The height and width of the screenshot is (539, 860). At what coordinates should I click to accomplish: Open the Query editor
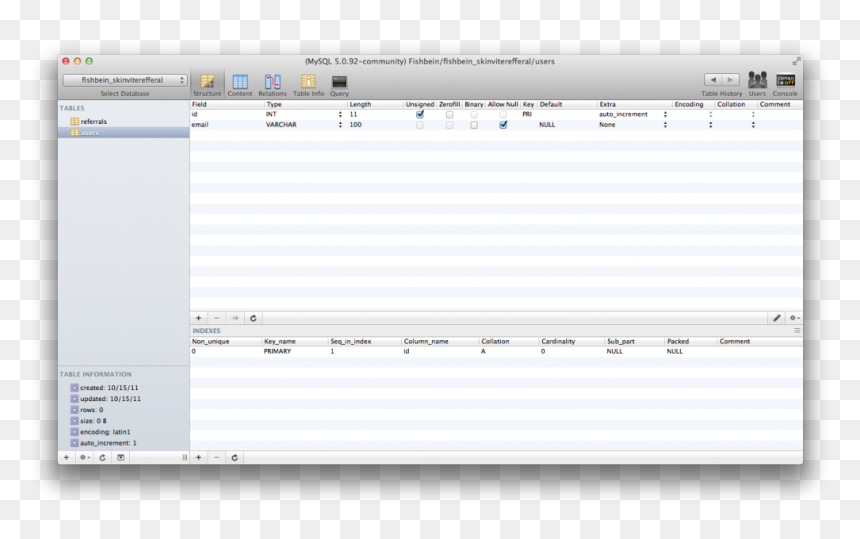(339, 85)
